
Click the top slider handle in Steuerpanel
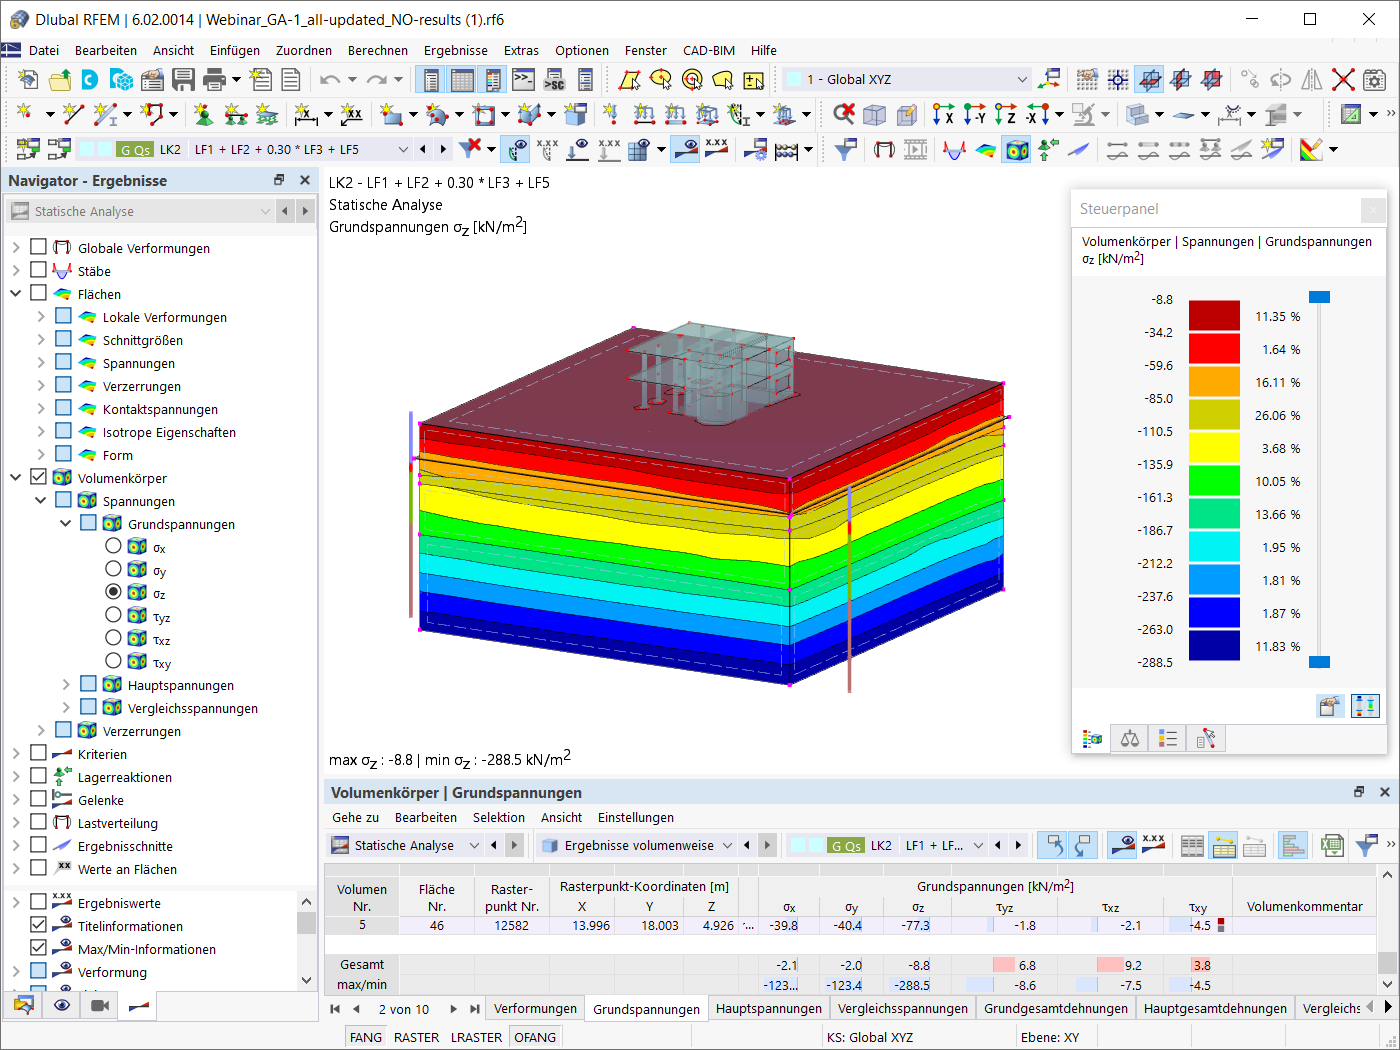1320,297
